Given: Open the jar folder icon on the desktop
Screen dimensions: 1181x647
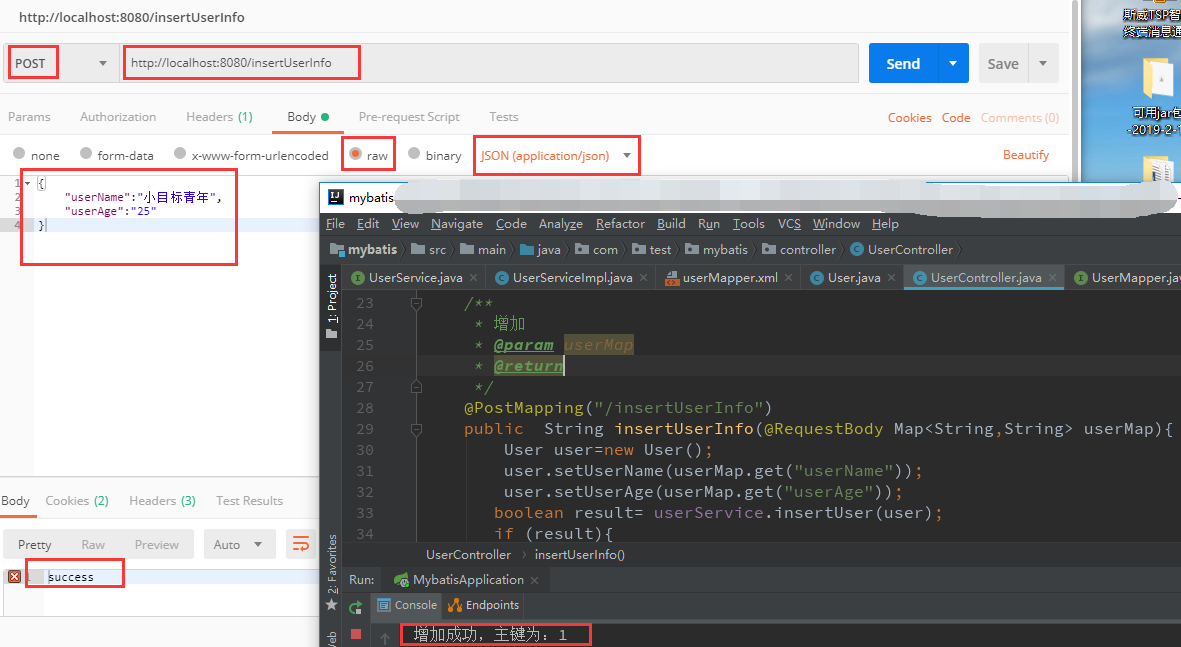Looking at the screenshot, I should [x=1158, y=78].
